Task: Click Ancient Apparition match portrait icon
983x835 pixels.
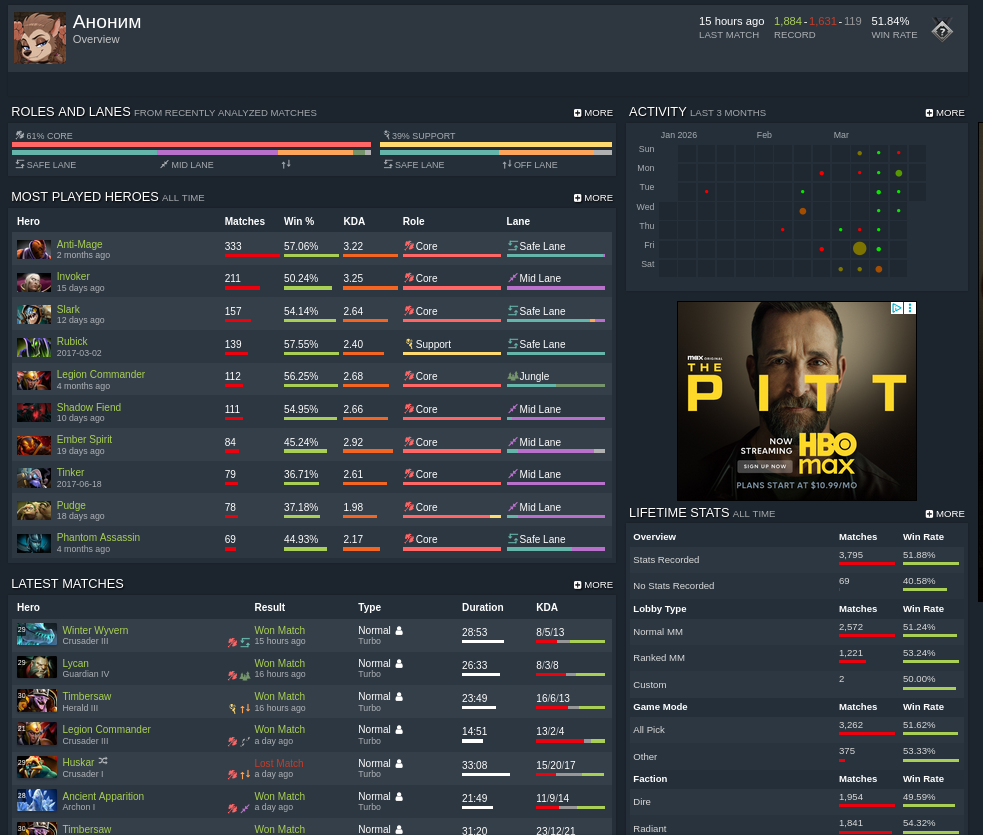Action: (37, 801)
